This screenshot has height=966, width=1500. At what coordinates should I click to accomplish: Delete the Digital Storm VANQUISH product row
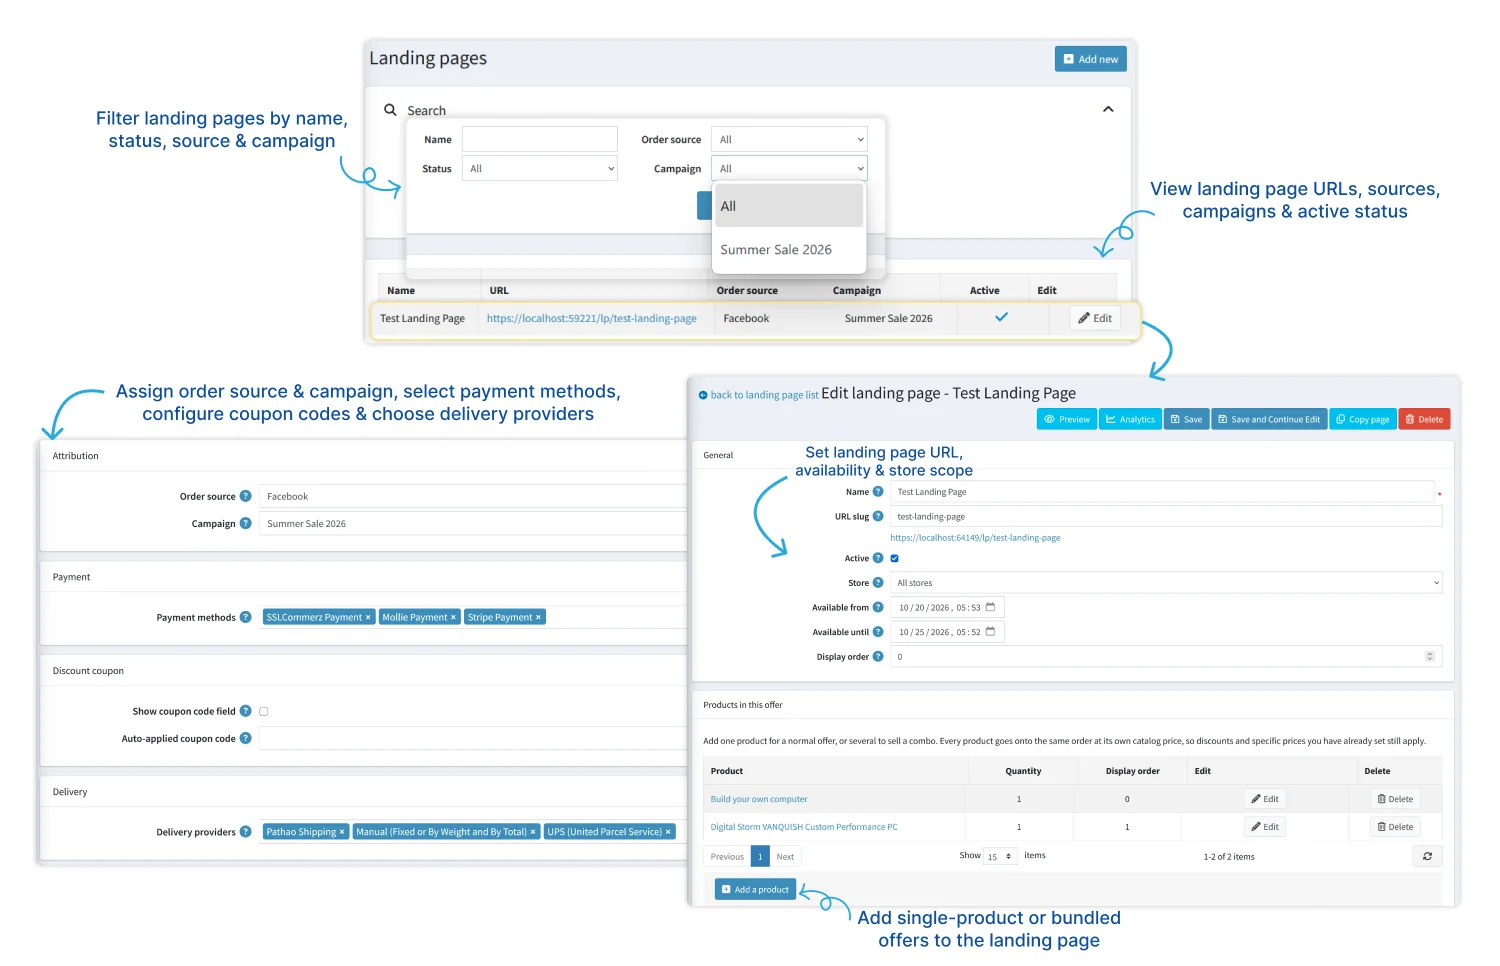pos(1395,827)
